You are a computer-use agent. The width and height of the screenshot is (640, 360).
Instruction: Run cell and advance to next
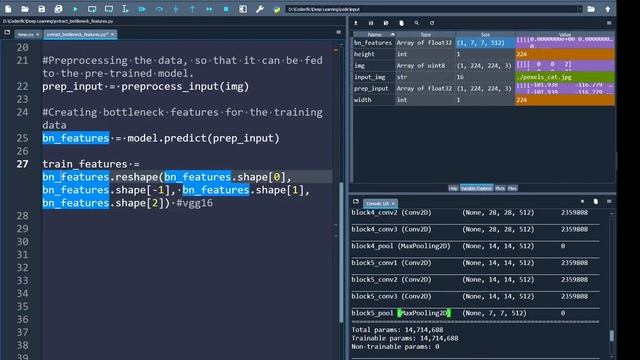pos(109,9)
